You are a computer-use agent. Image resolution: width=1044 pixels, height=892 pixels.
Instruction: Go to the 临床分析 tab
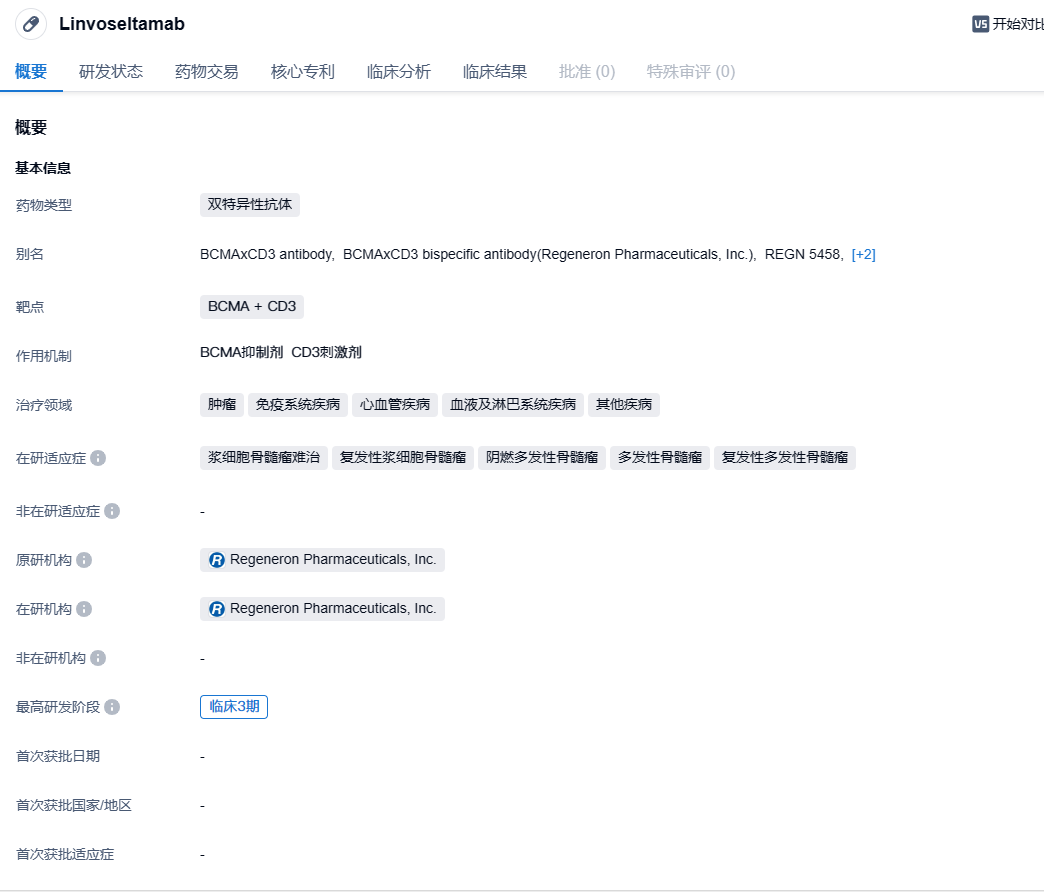pyautogui.click(x=399, y=72)
